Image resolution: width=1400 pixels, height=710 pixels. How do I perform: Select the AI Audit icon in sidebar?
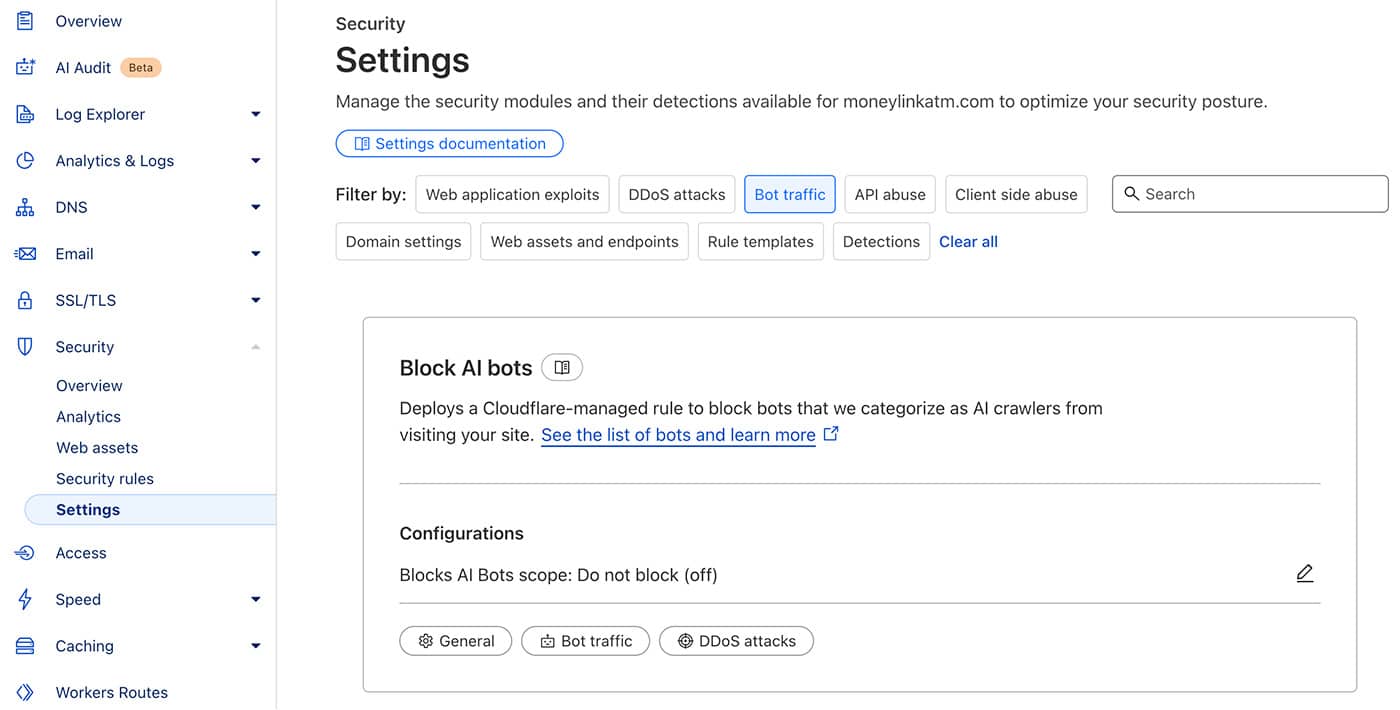pos(25,66)
